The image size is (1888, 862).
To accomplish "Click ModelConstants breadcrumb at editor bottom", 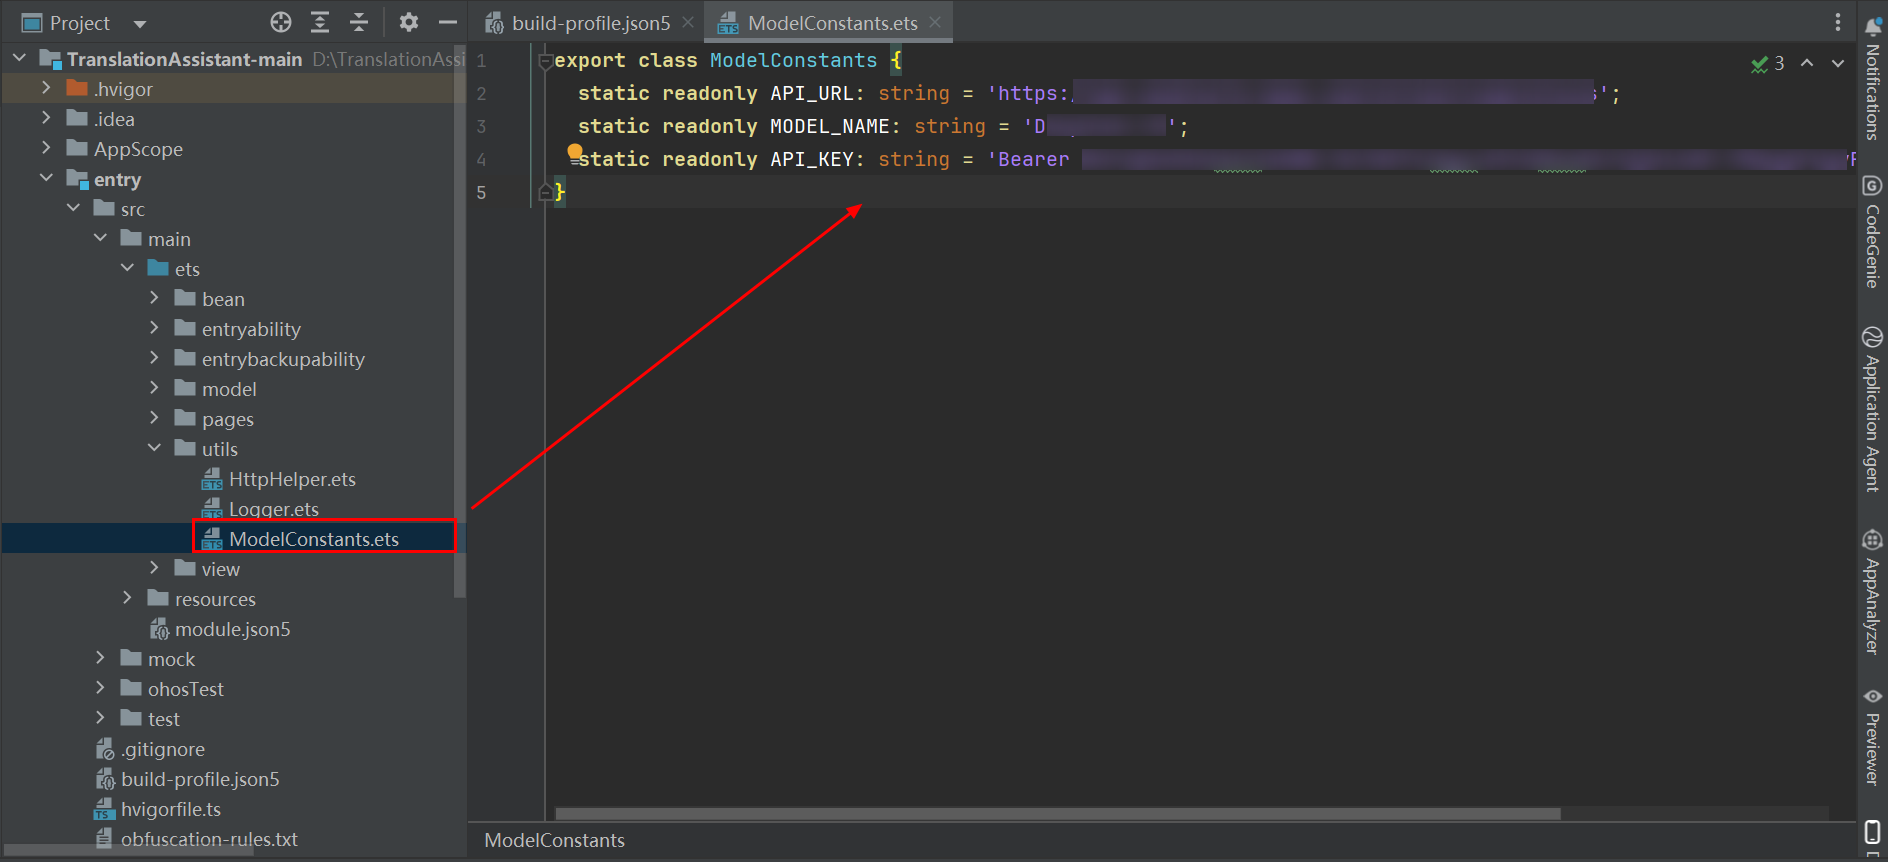I will 554,841.
